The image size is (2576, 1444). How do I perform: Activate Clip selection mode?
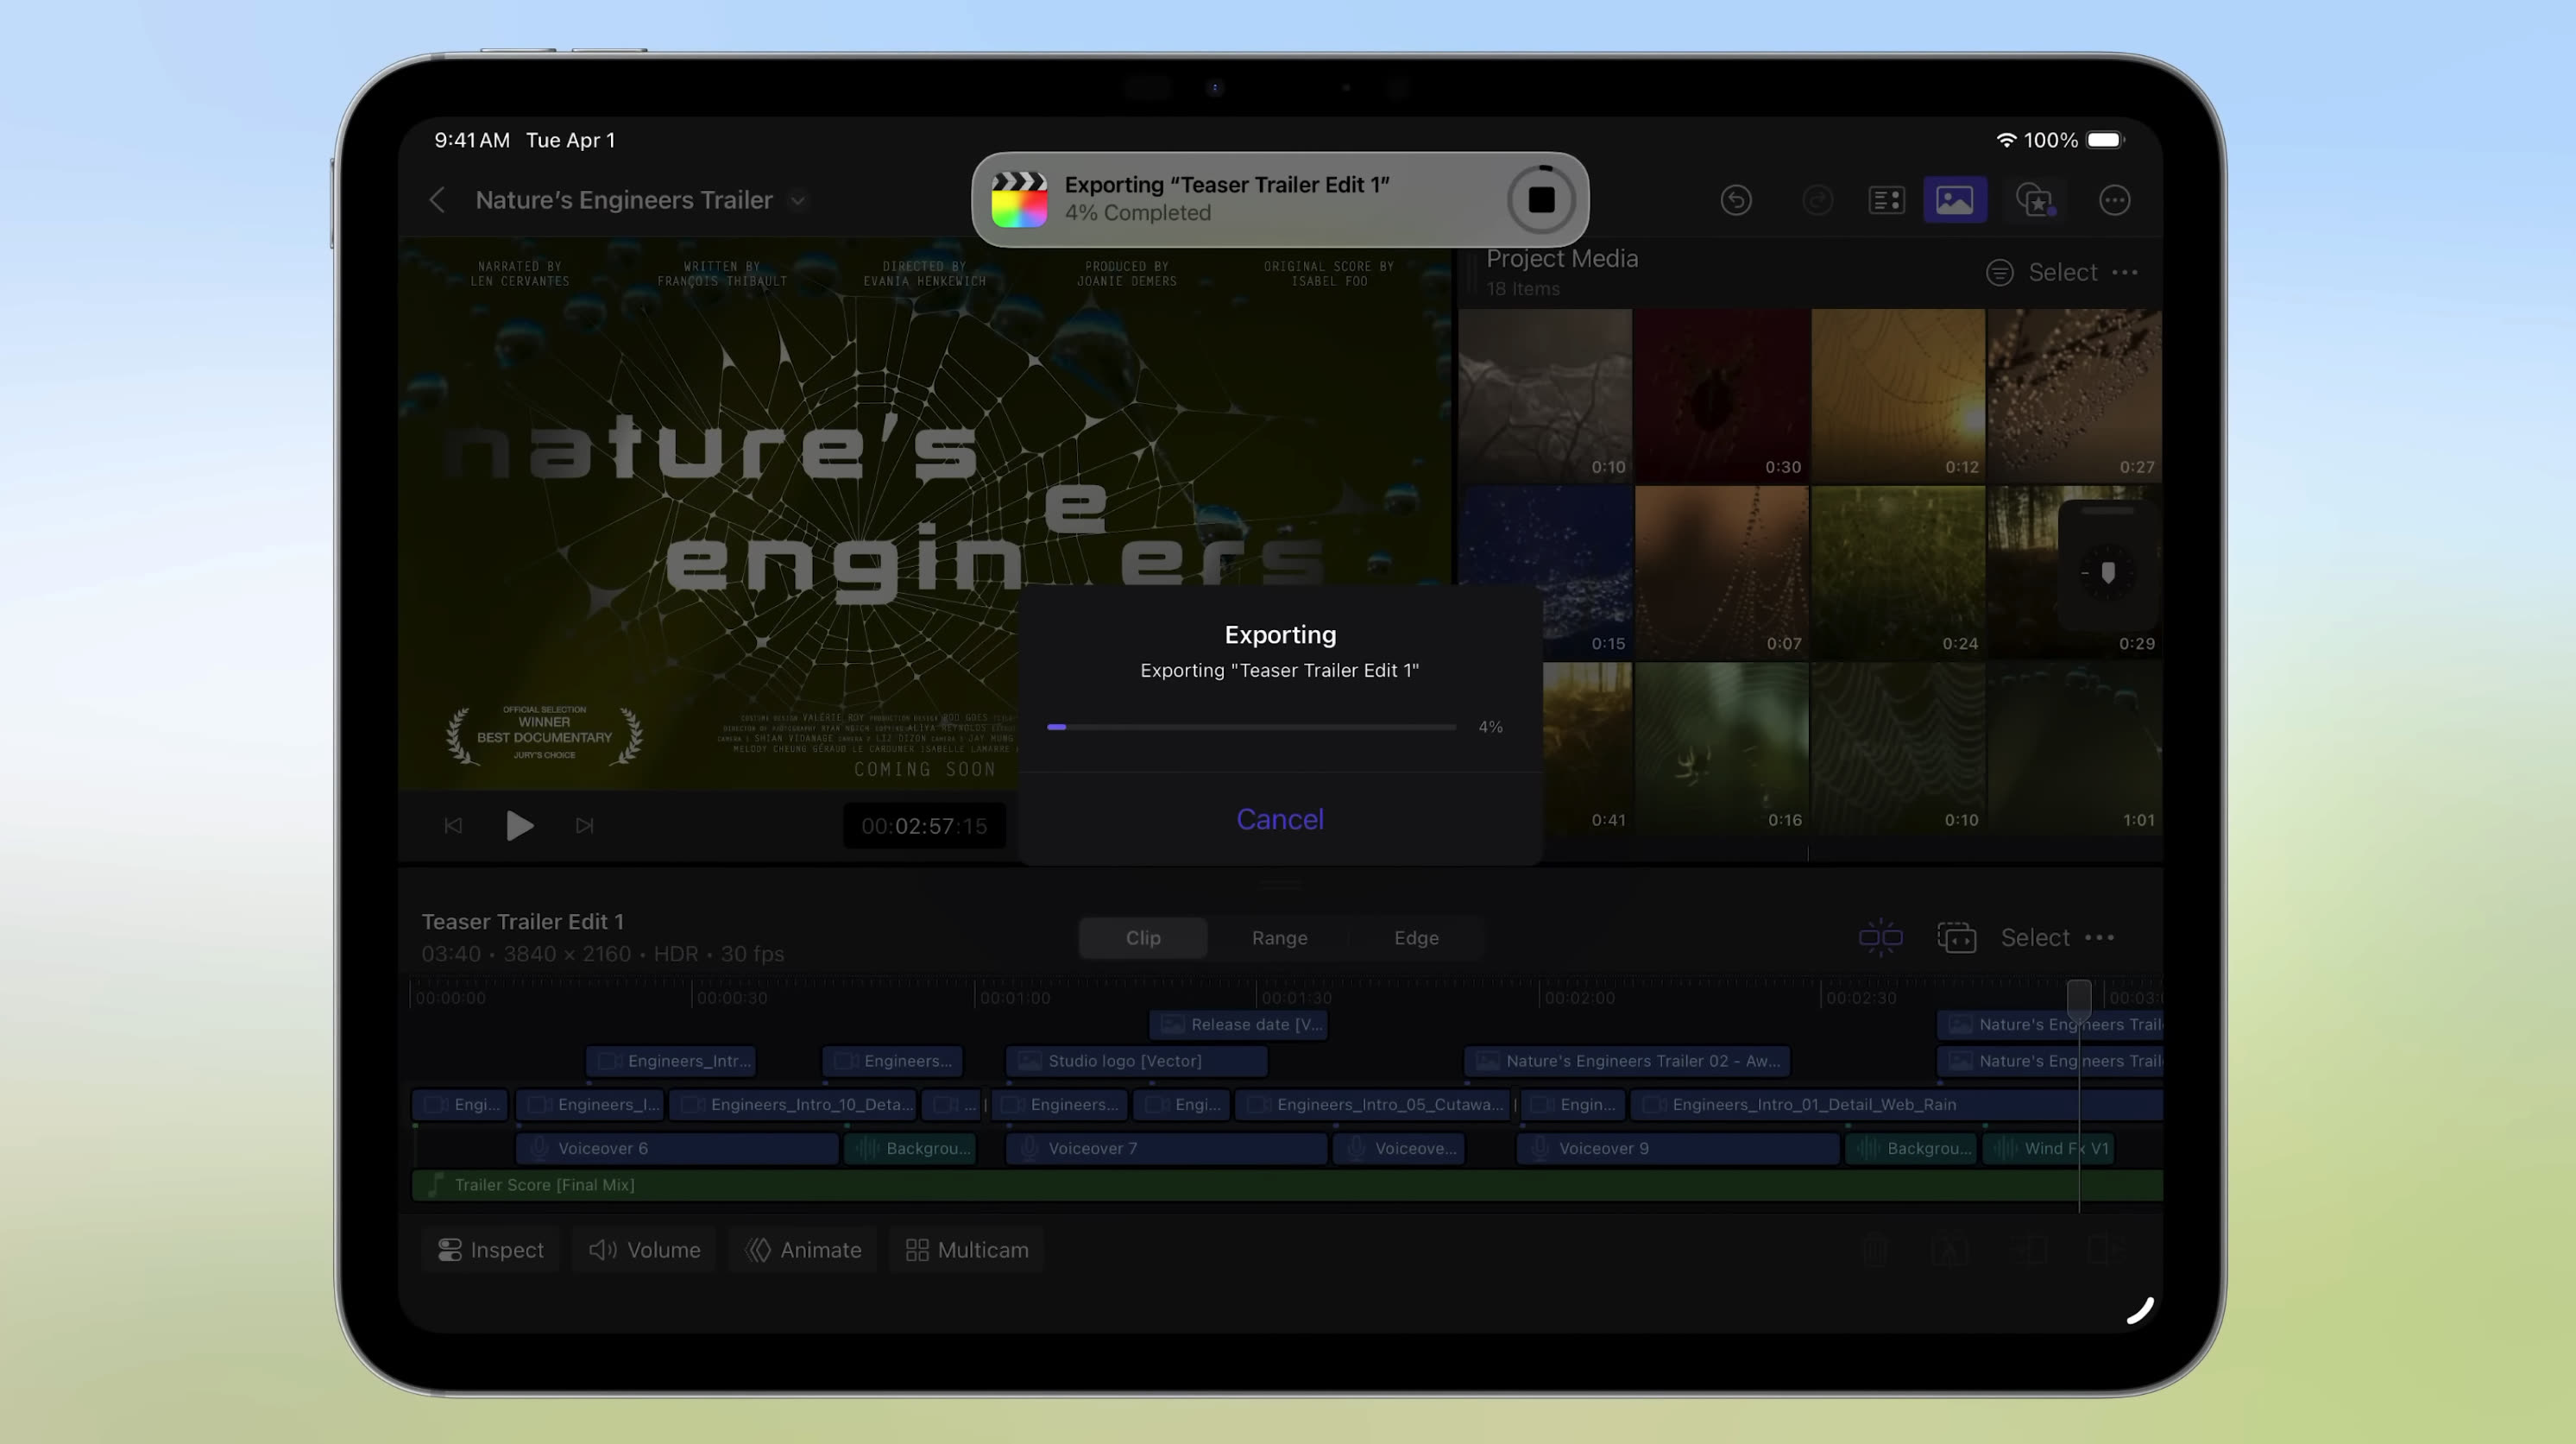pyautogui.click(x=1142, y=937)
